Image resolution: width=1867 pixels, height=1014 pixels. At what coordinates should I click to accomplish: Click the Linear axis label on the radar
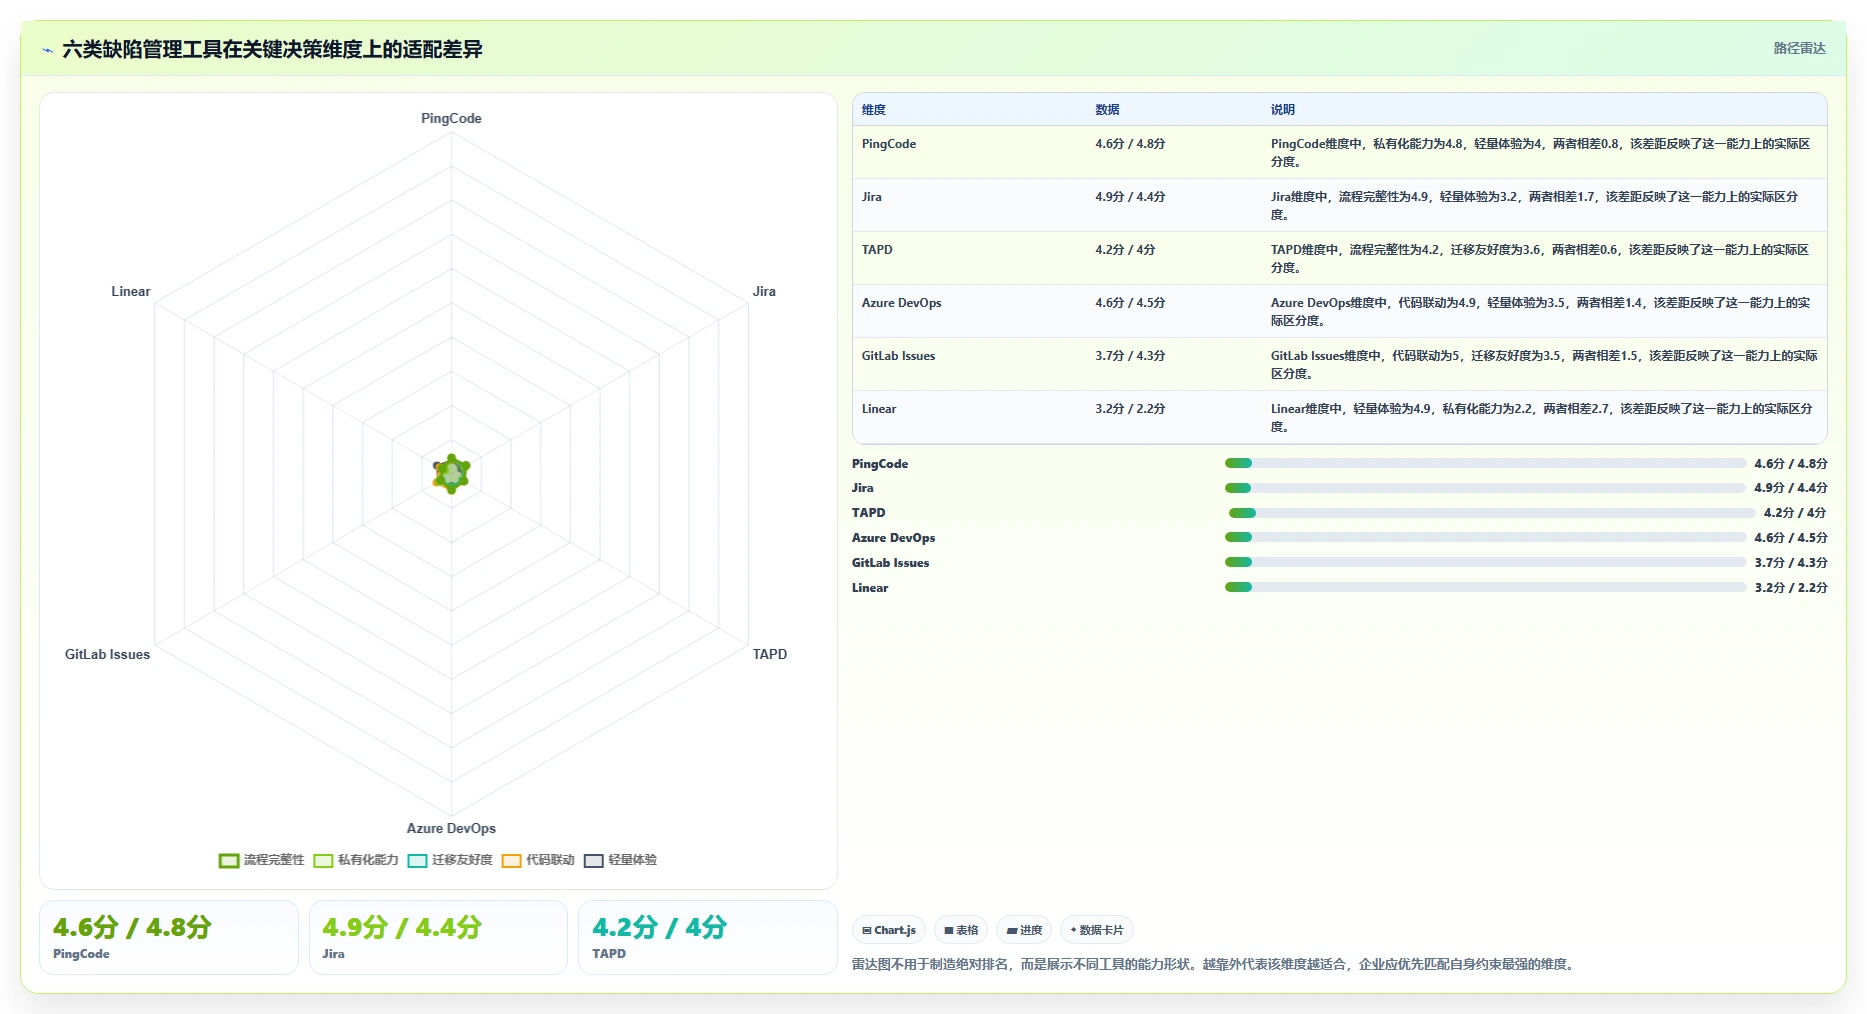tap(131, 291)
